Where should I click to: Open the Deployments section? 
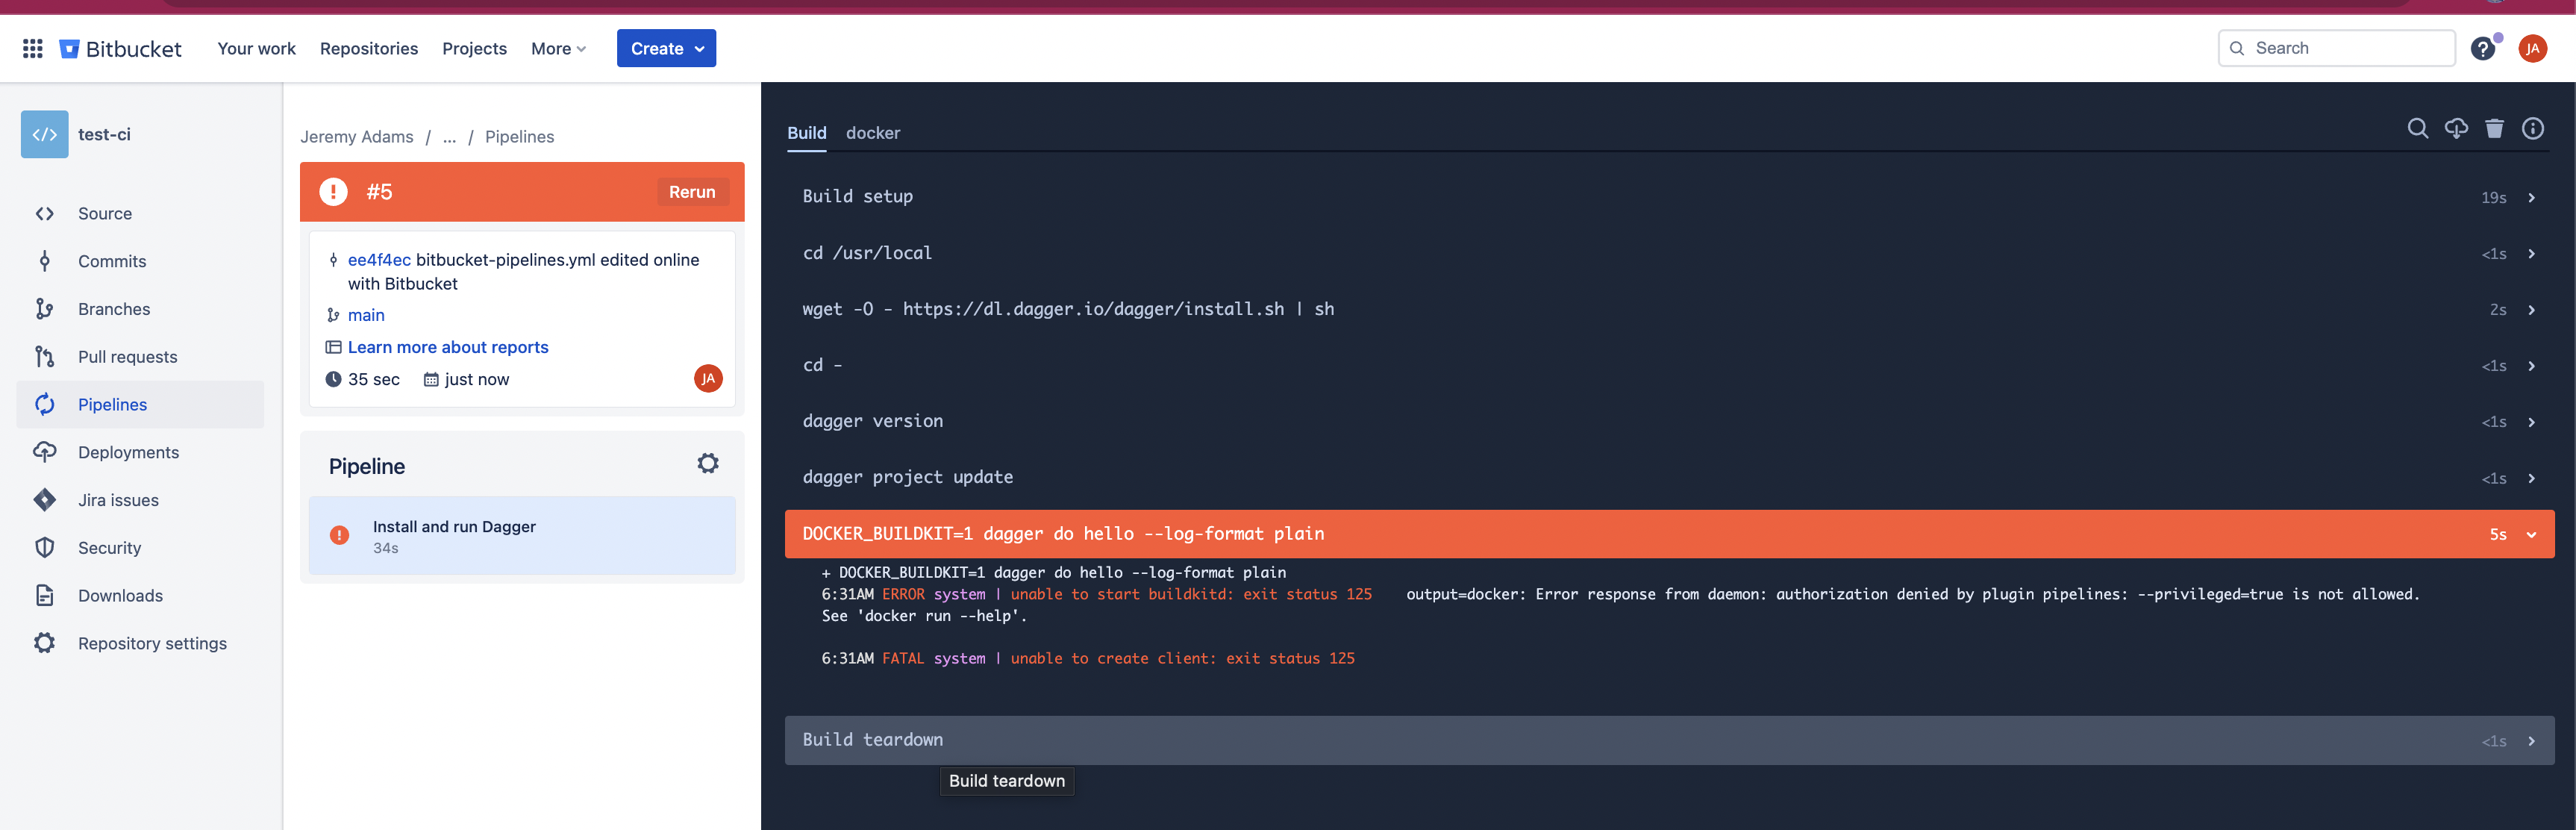coord(128,452)
